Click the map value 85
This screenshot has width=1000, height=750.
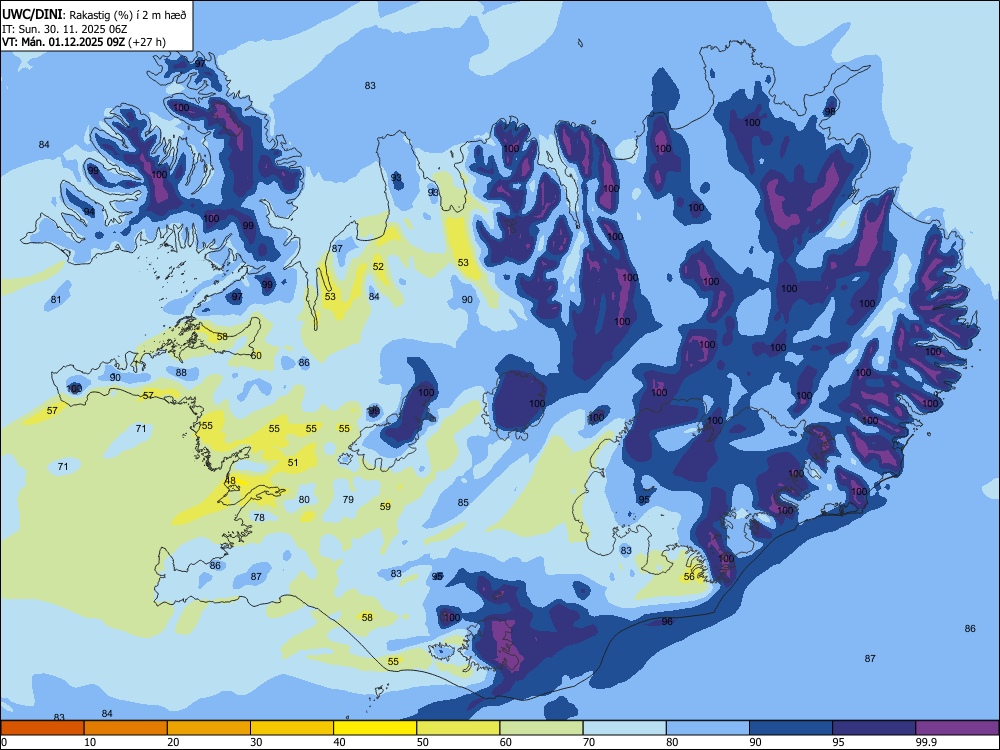tap(463, 503)
